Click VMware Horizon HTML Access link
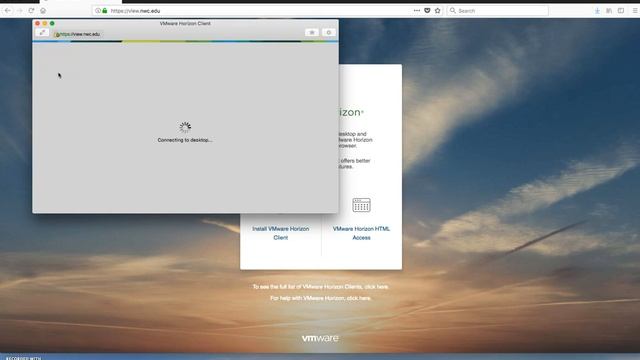 (x=361, y=233)
